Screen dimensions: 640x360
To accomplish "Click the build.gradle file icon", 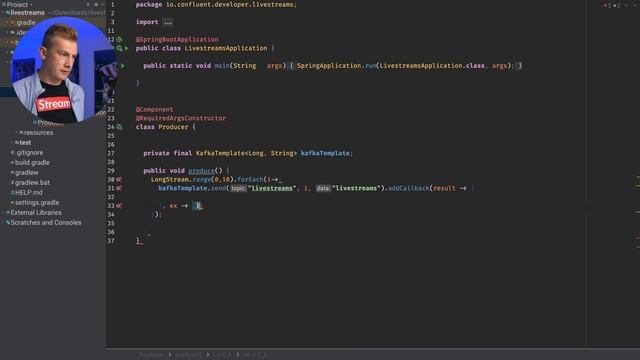I will pos(13,162).
